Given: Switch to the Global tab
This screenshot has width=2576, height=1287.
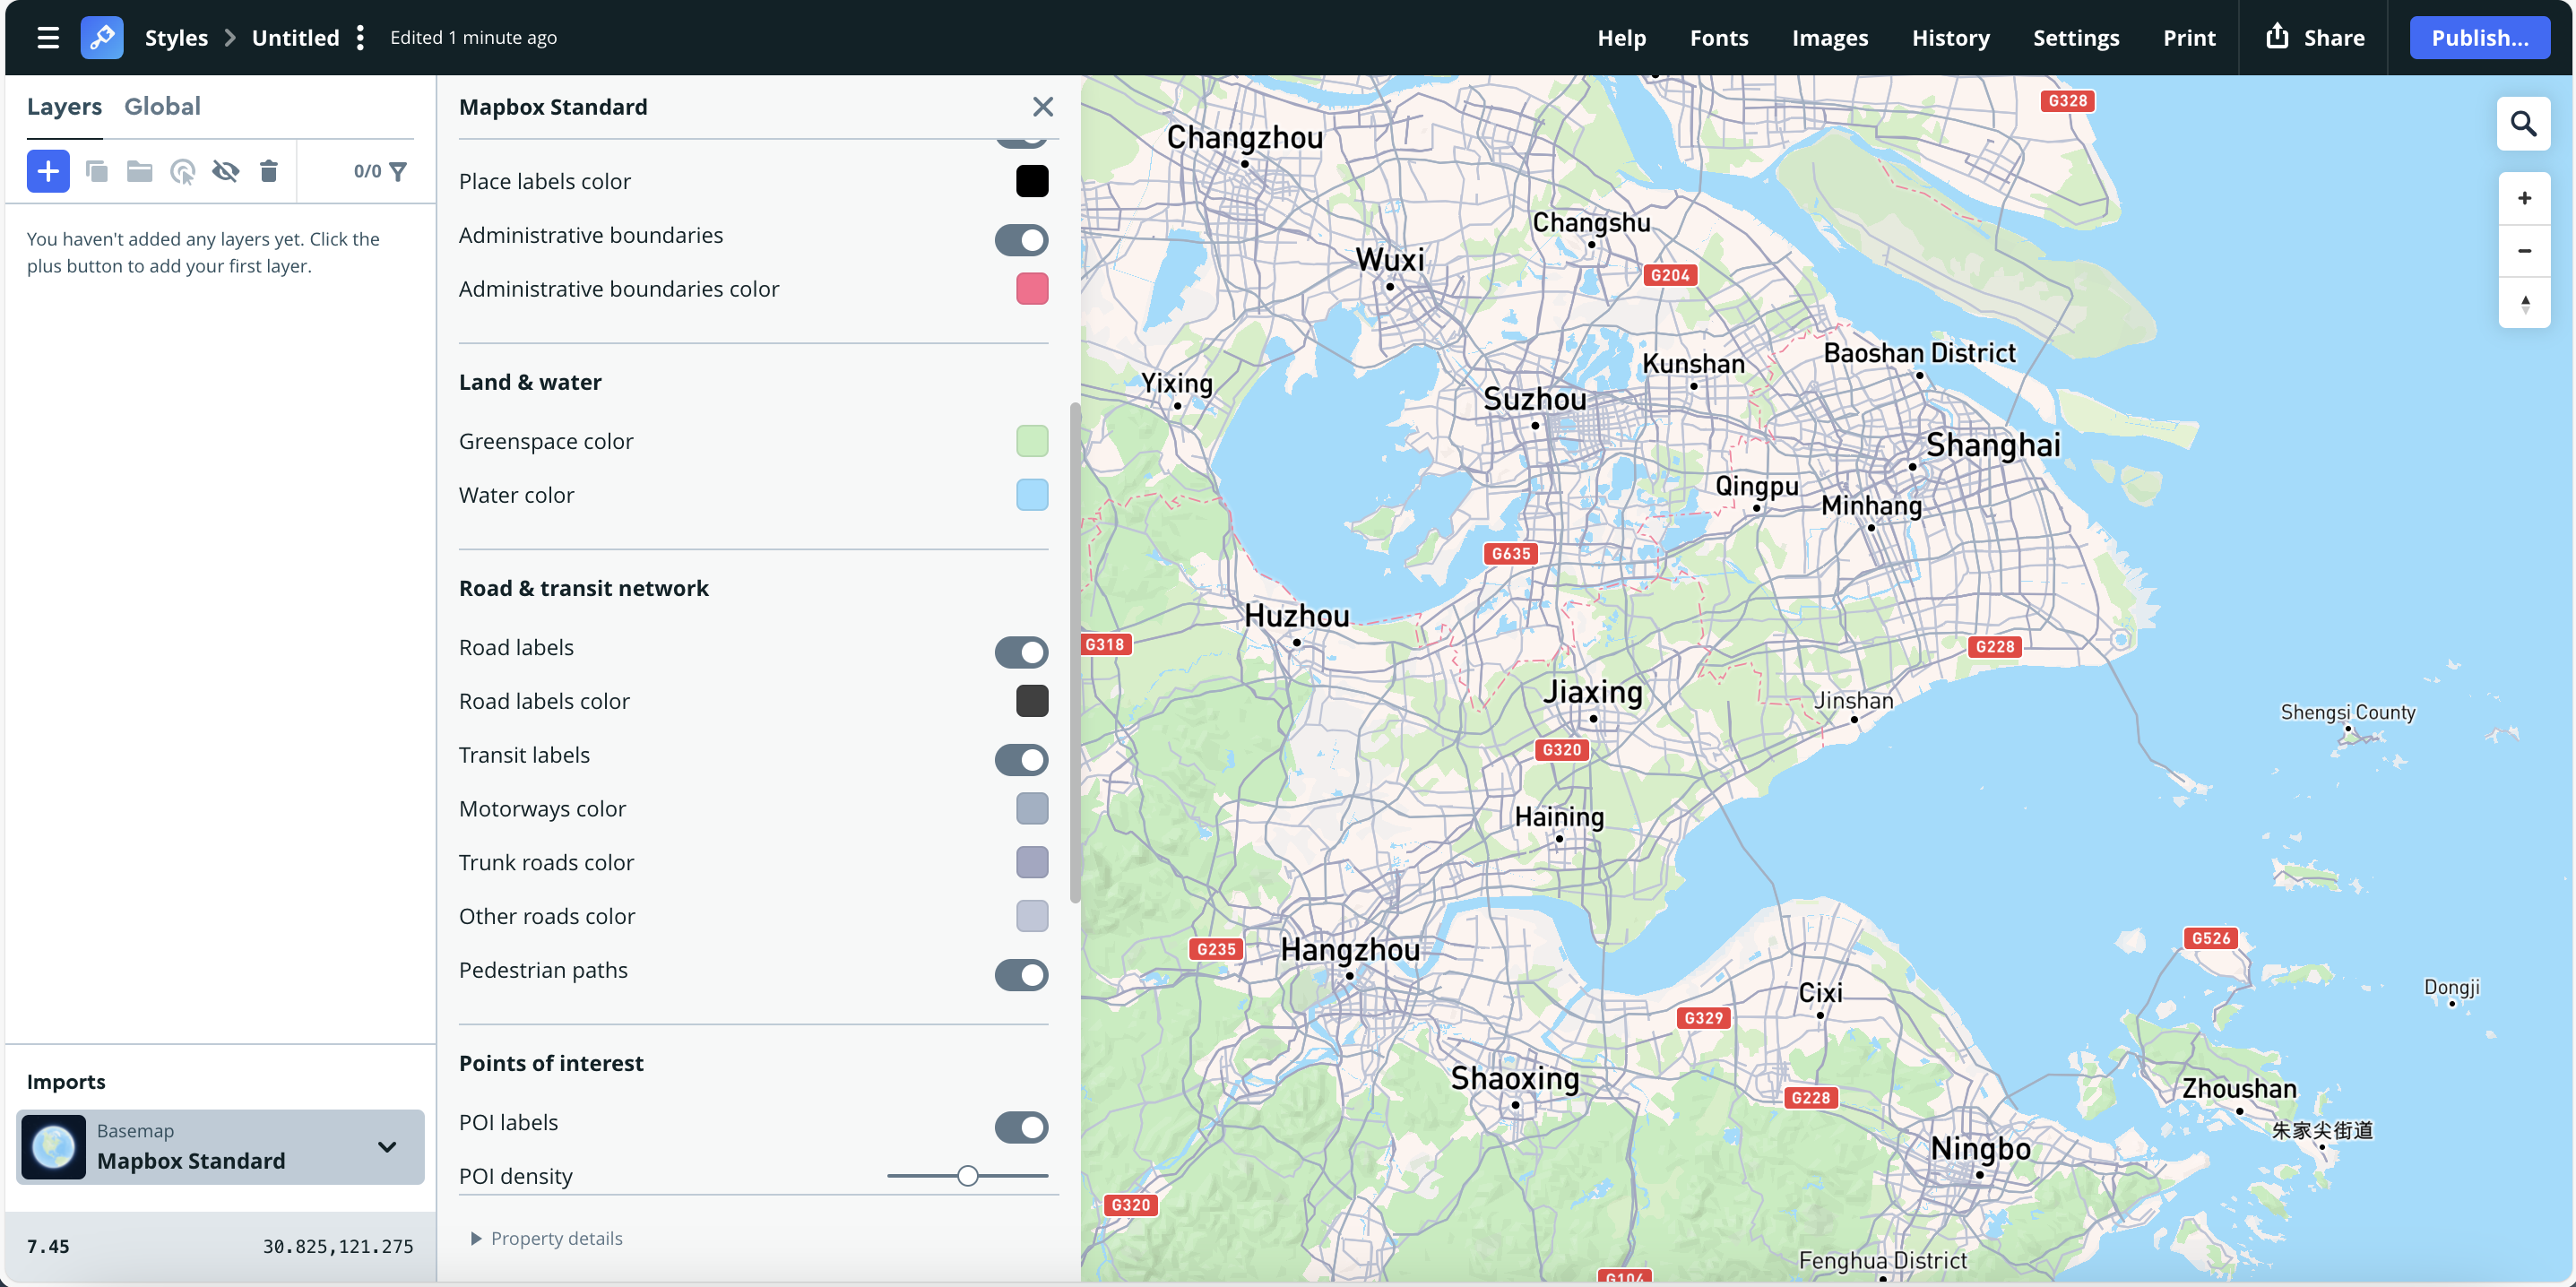Looking at the screenshot, I should pyautogui.click(x=162, y=106).
